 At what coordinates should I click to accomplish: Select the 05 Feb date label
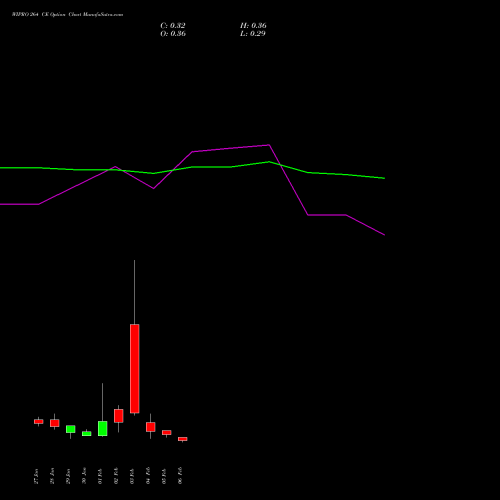click(164, 476)
